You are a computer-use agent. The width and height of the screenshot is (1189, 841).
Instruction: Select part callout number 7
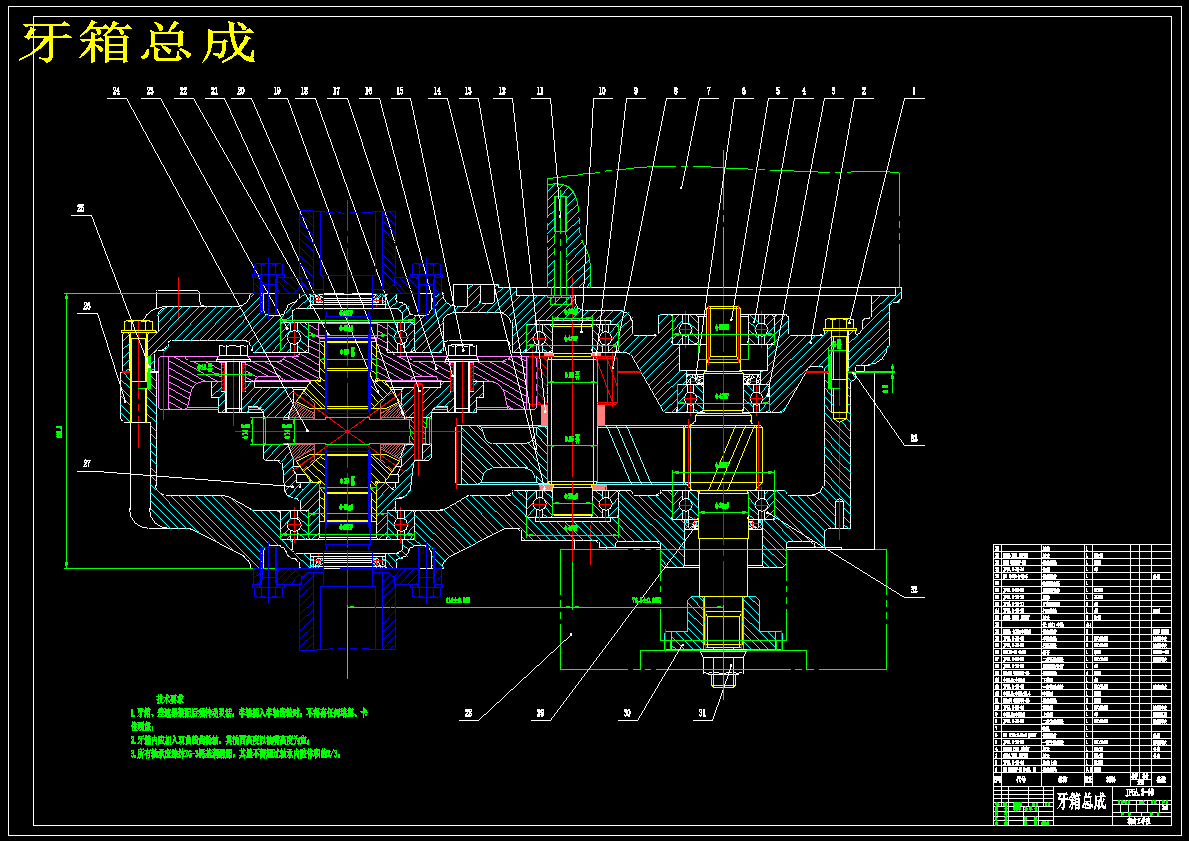[709, 91]
